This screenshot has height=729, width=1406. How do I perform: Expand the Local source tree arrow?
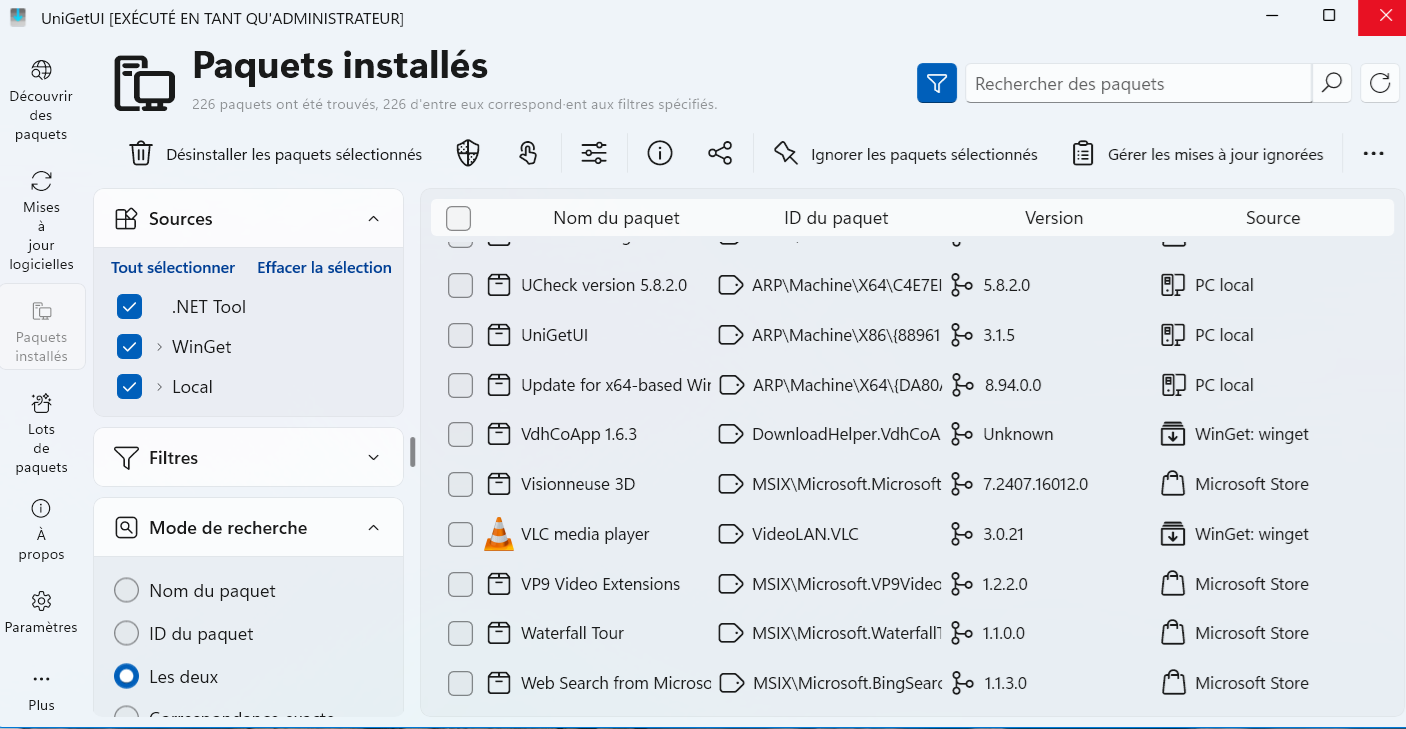coord(160,387)
